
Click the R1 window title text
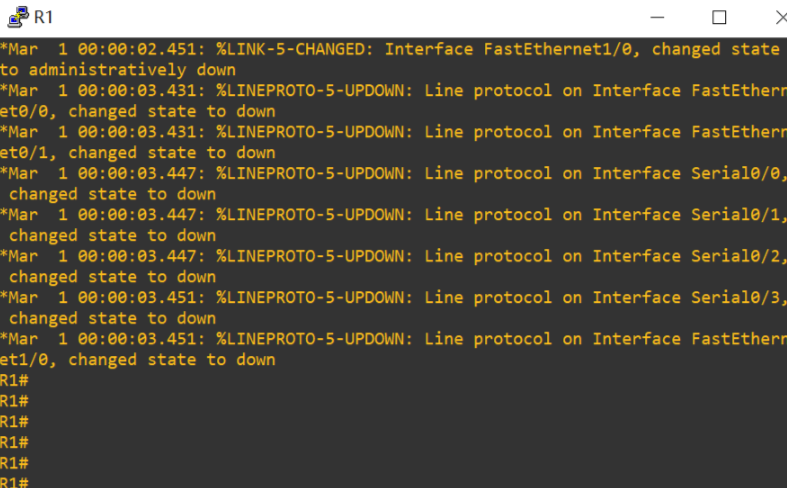point(44,17)
